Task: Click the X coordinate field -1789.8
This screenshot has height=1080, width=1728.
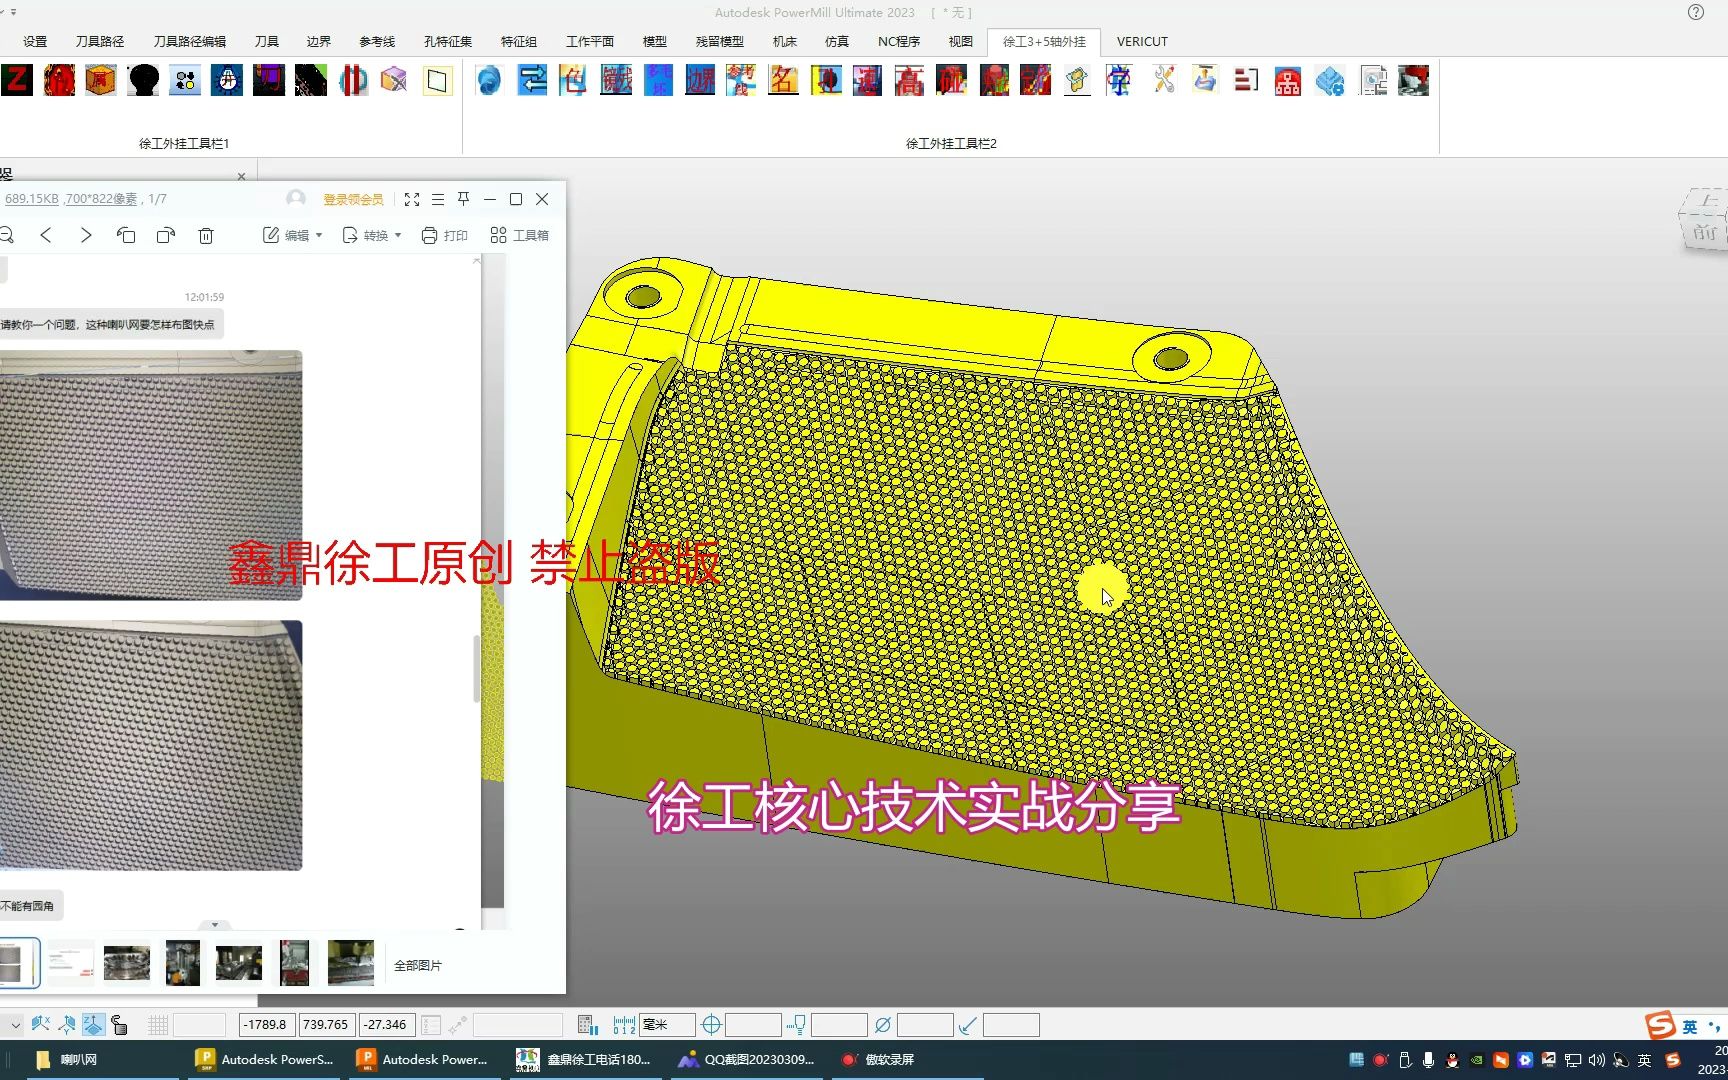Action: [267, 1025]
